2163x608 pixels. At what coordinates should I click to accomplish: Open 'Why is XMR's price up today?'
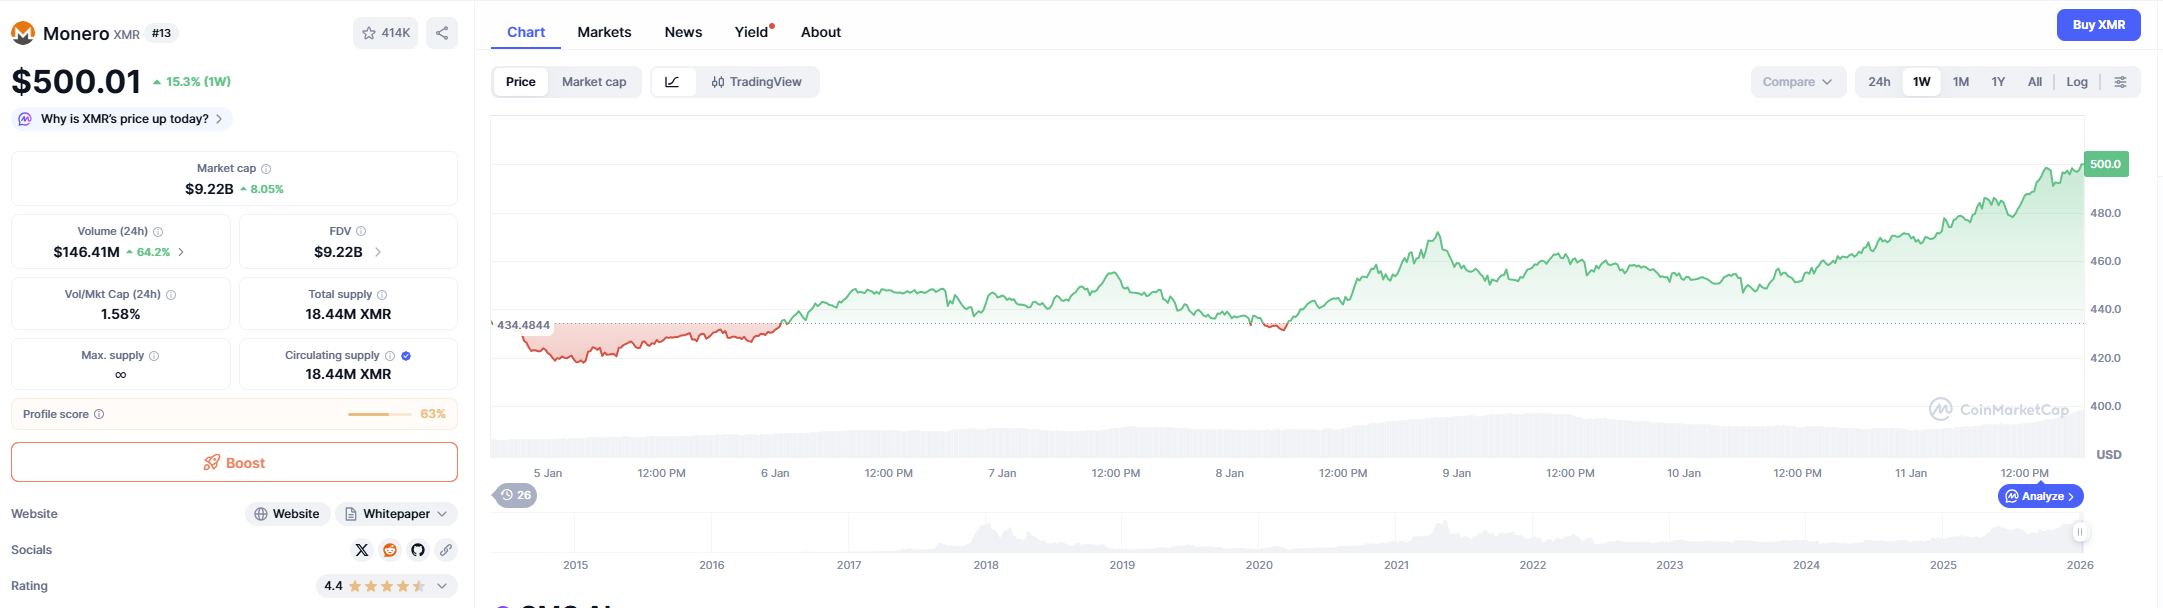[x=124, y=119]
